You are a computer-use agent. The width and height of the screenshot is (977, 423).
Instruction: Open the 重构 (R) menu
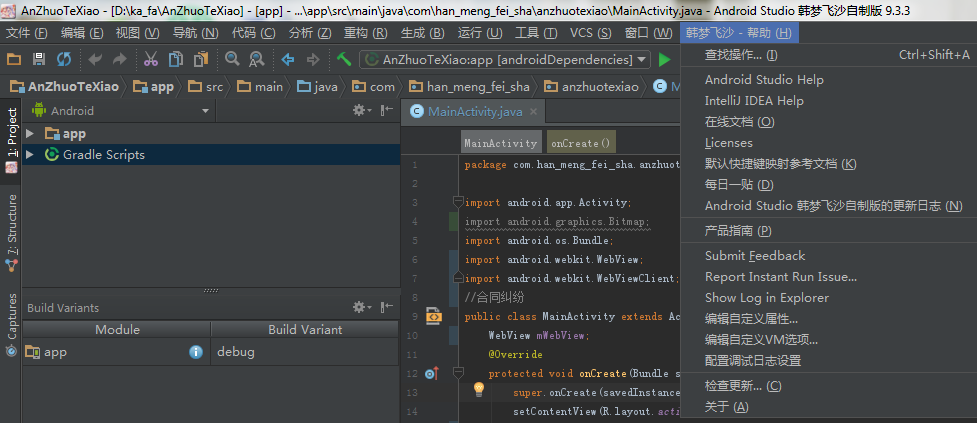pos(366,33)
